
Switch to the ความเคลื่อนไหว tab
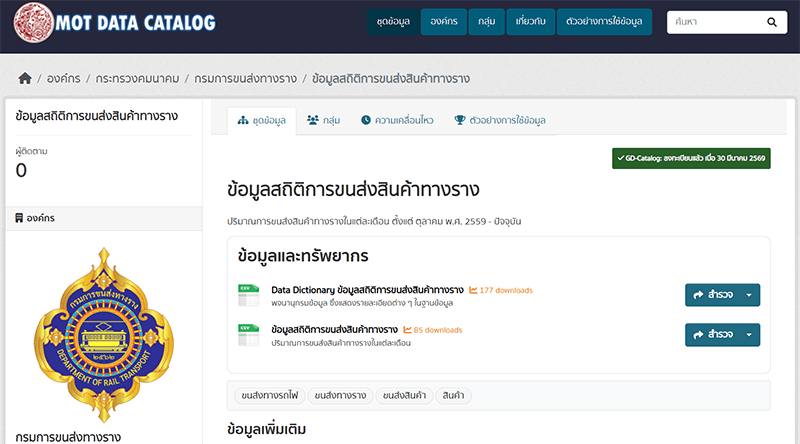point(397,121)
